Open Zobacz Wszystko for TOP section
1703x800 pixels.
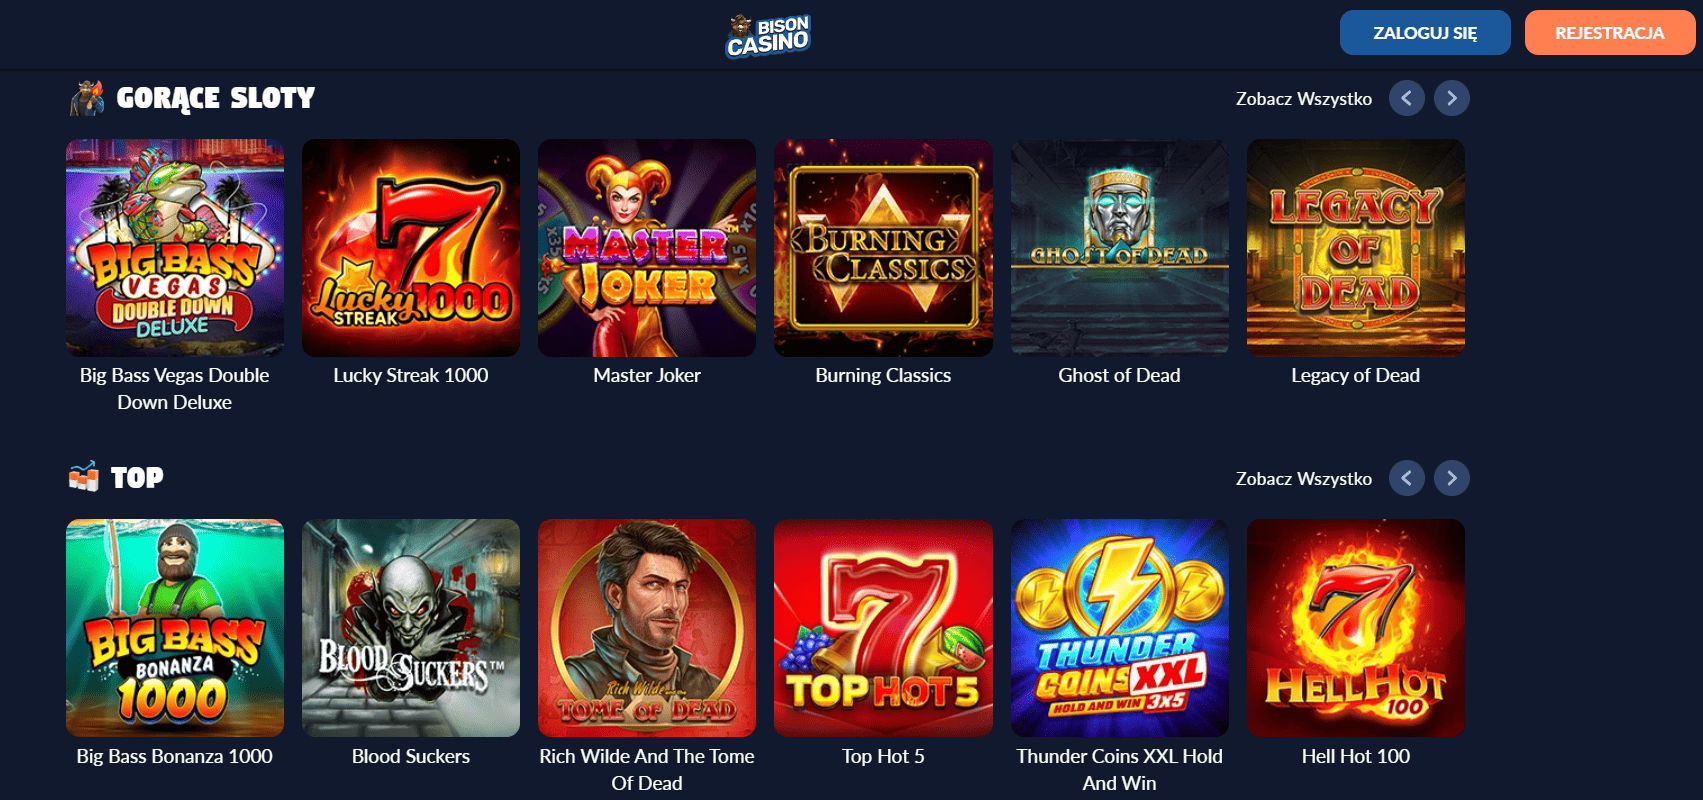[x=1304, y=478]
